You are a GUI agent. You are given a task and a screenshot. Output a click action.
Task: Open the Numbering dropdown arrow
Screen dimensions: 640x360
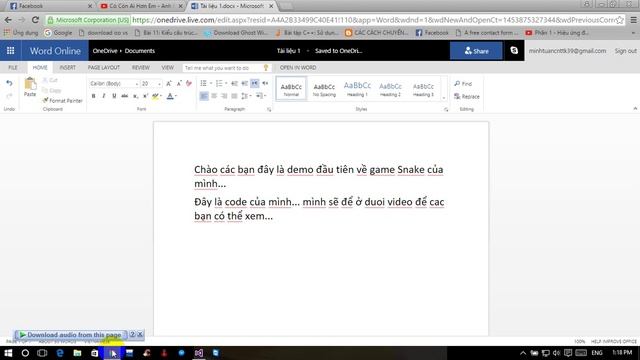click(x=226, y=83)
